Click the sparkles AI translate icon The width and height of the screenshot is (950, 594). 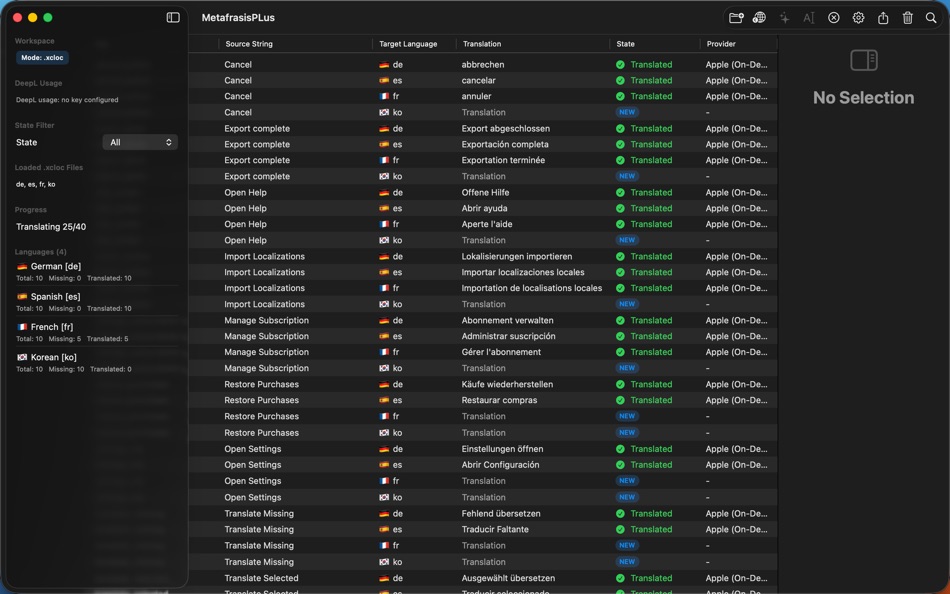coord(785,18)
